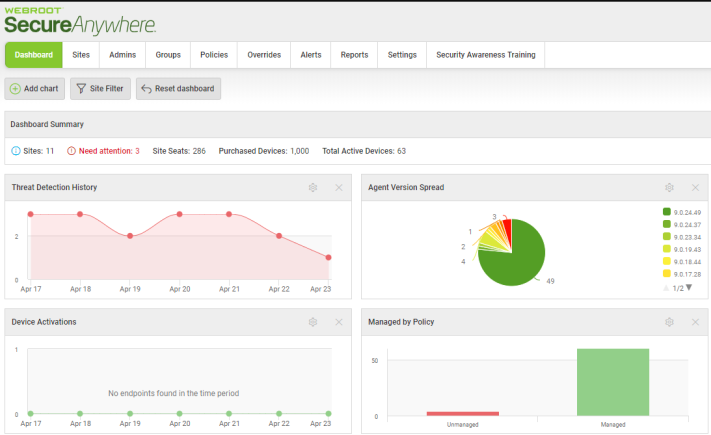This screenshot has height=435, width=711.
Task: Go to the Reports tab
Action: click(x=354, y=55)
